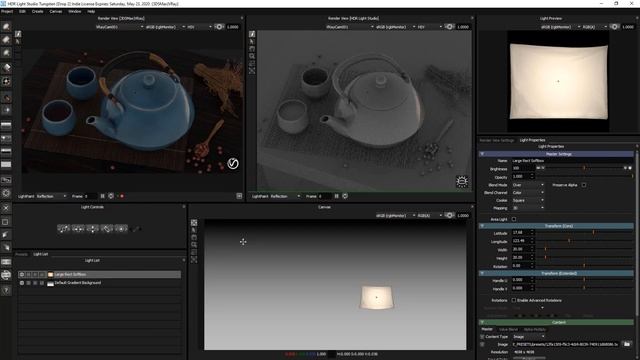Click the bottom fit icon in Canvas toolbar
This screenshot has width=640, height=360.
pyautogui.click(x=194, y=260)
